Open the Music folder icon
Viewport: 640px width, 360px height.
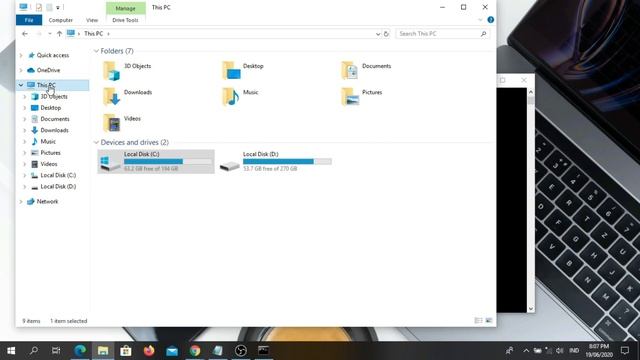231,97
